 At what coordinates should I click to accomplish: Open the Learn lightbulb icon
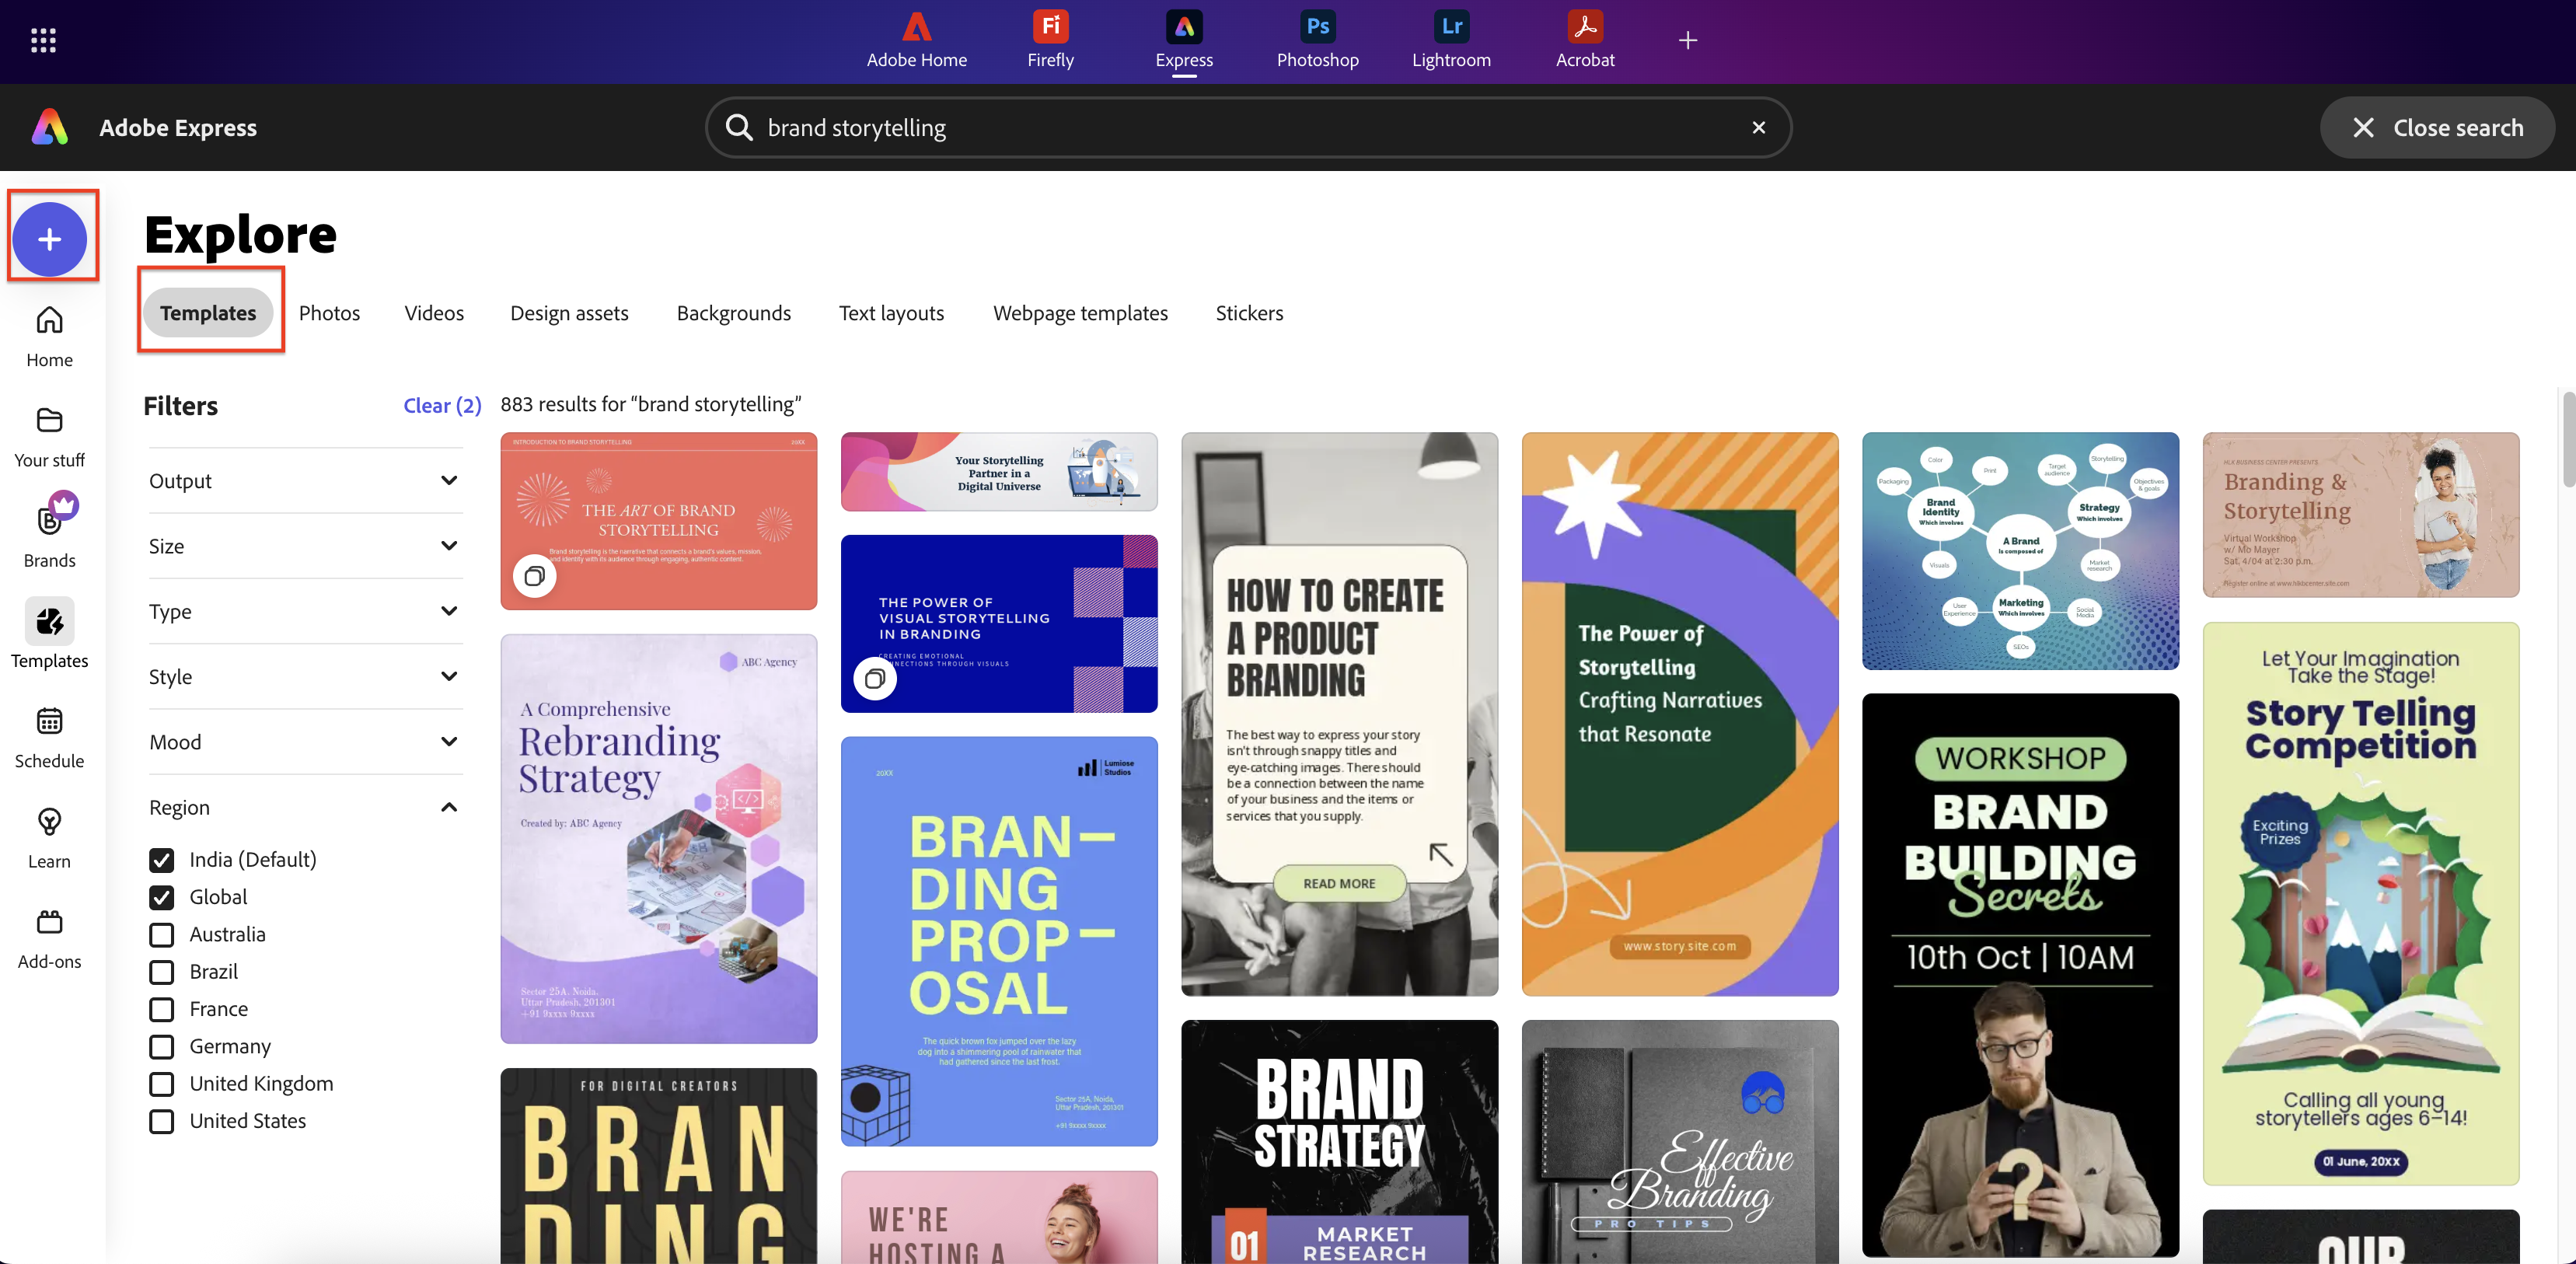click(49, 837)
